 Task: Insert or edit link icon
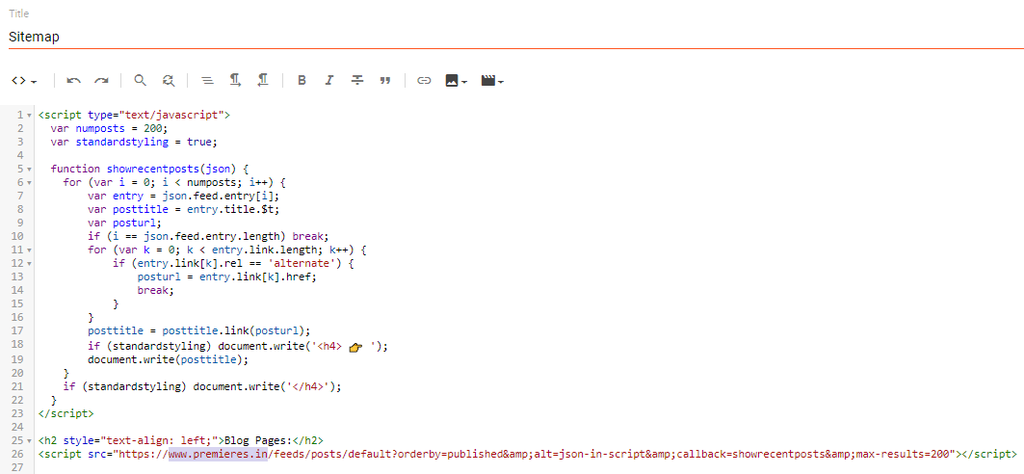coord(424,81)
